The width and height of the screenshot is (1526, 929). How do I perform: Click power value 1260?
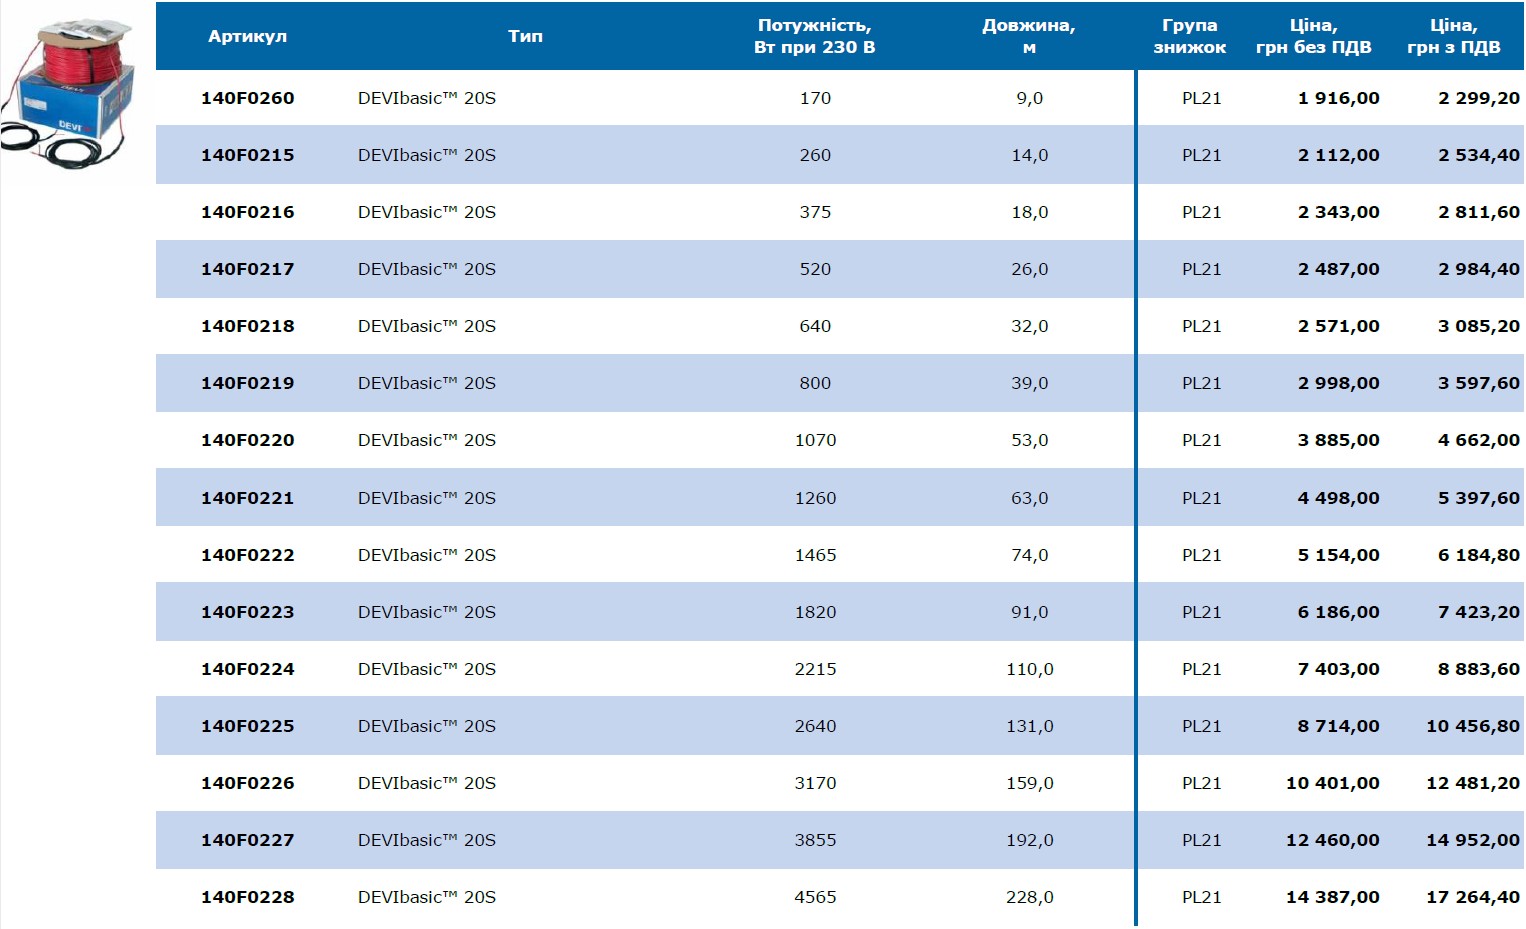[x=815, y=498]
